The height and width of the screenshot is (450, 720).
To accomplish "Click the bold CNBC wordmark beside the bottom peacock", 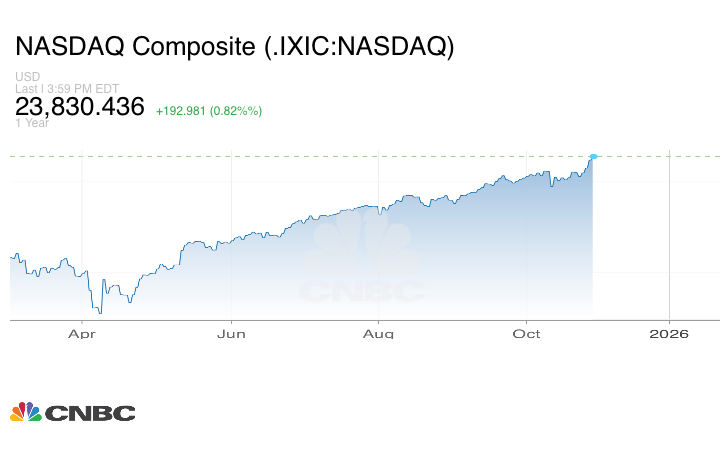I will point(89,413).
